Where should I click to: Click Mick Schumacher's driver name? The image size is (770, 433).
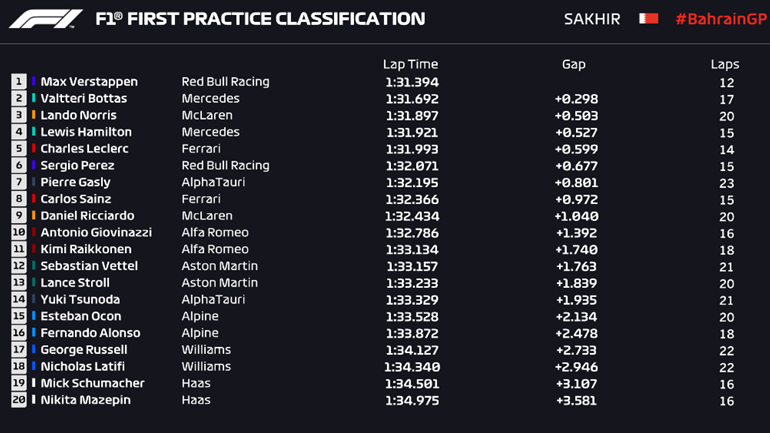92,384
